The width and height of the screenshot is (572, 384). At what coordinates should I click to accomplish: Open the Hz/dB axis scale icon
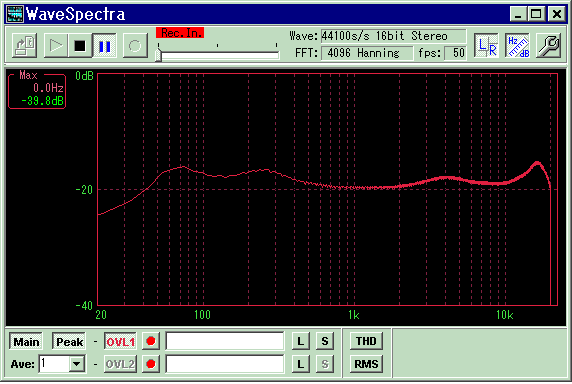coord(518,46)
